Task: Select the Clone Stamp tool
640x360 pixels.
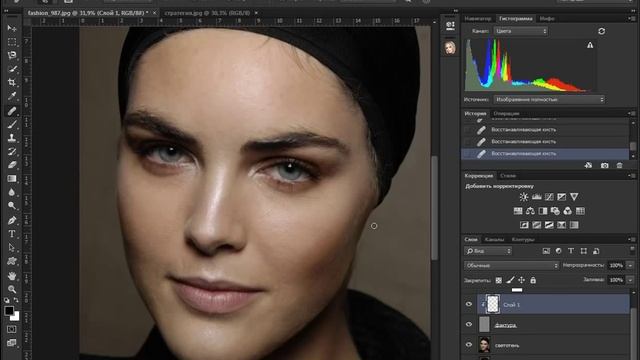Action: [12, 138]
